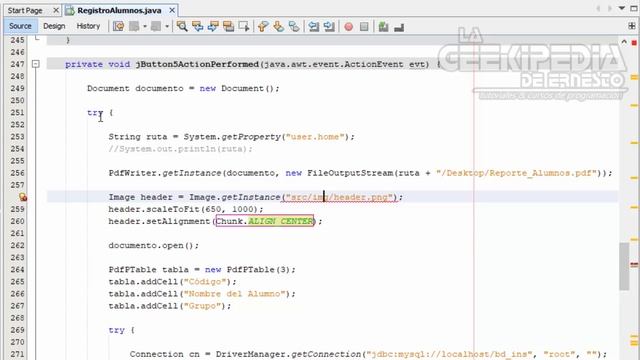Jump to Previous Bookmark icon
640x360 pixels.
point(263,27)
